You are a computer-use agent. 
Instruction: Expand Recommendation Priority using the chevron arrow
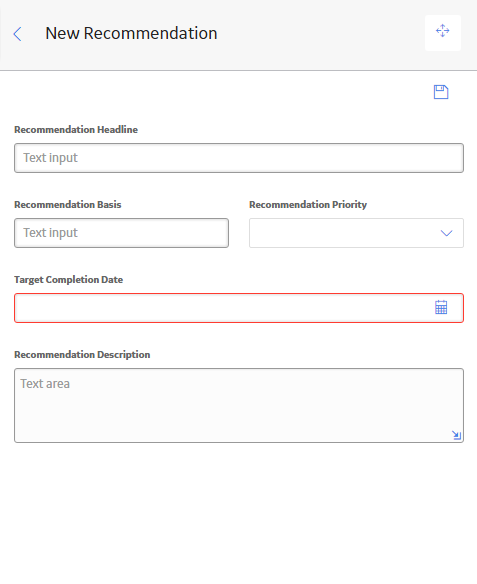click(446, 233)
